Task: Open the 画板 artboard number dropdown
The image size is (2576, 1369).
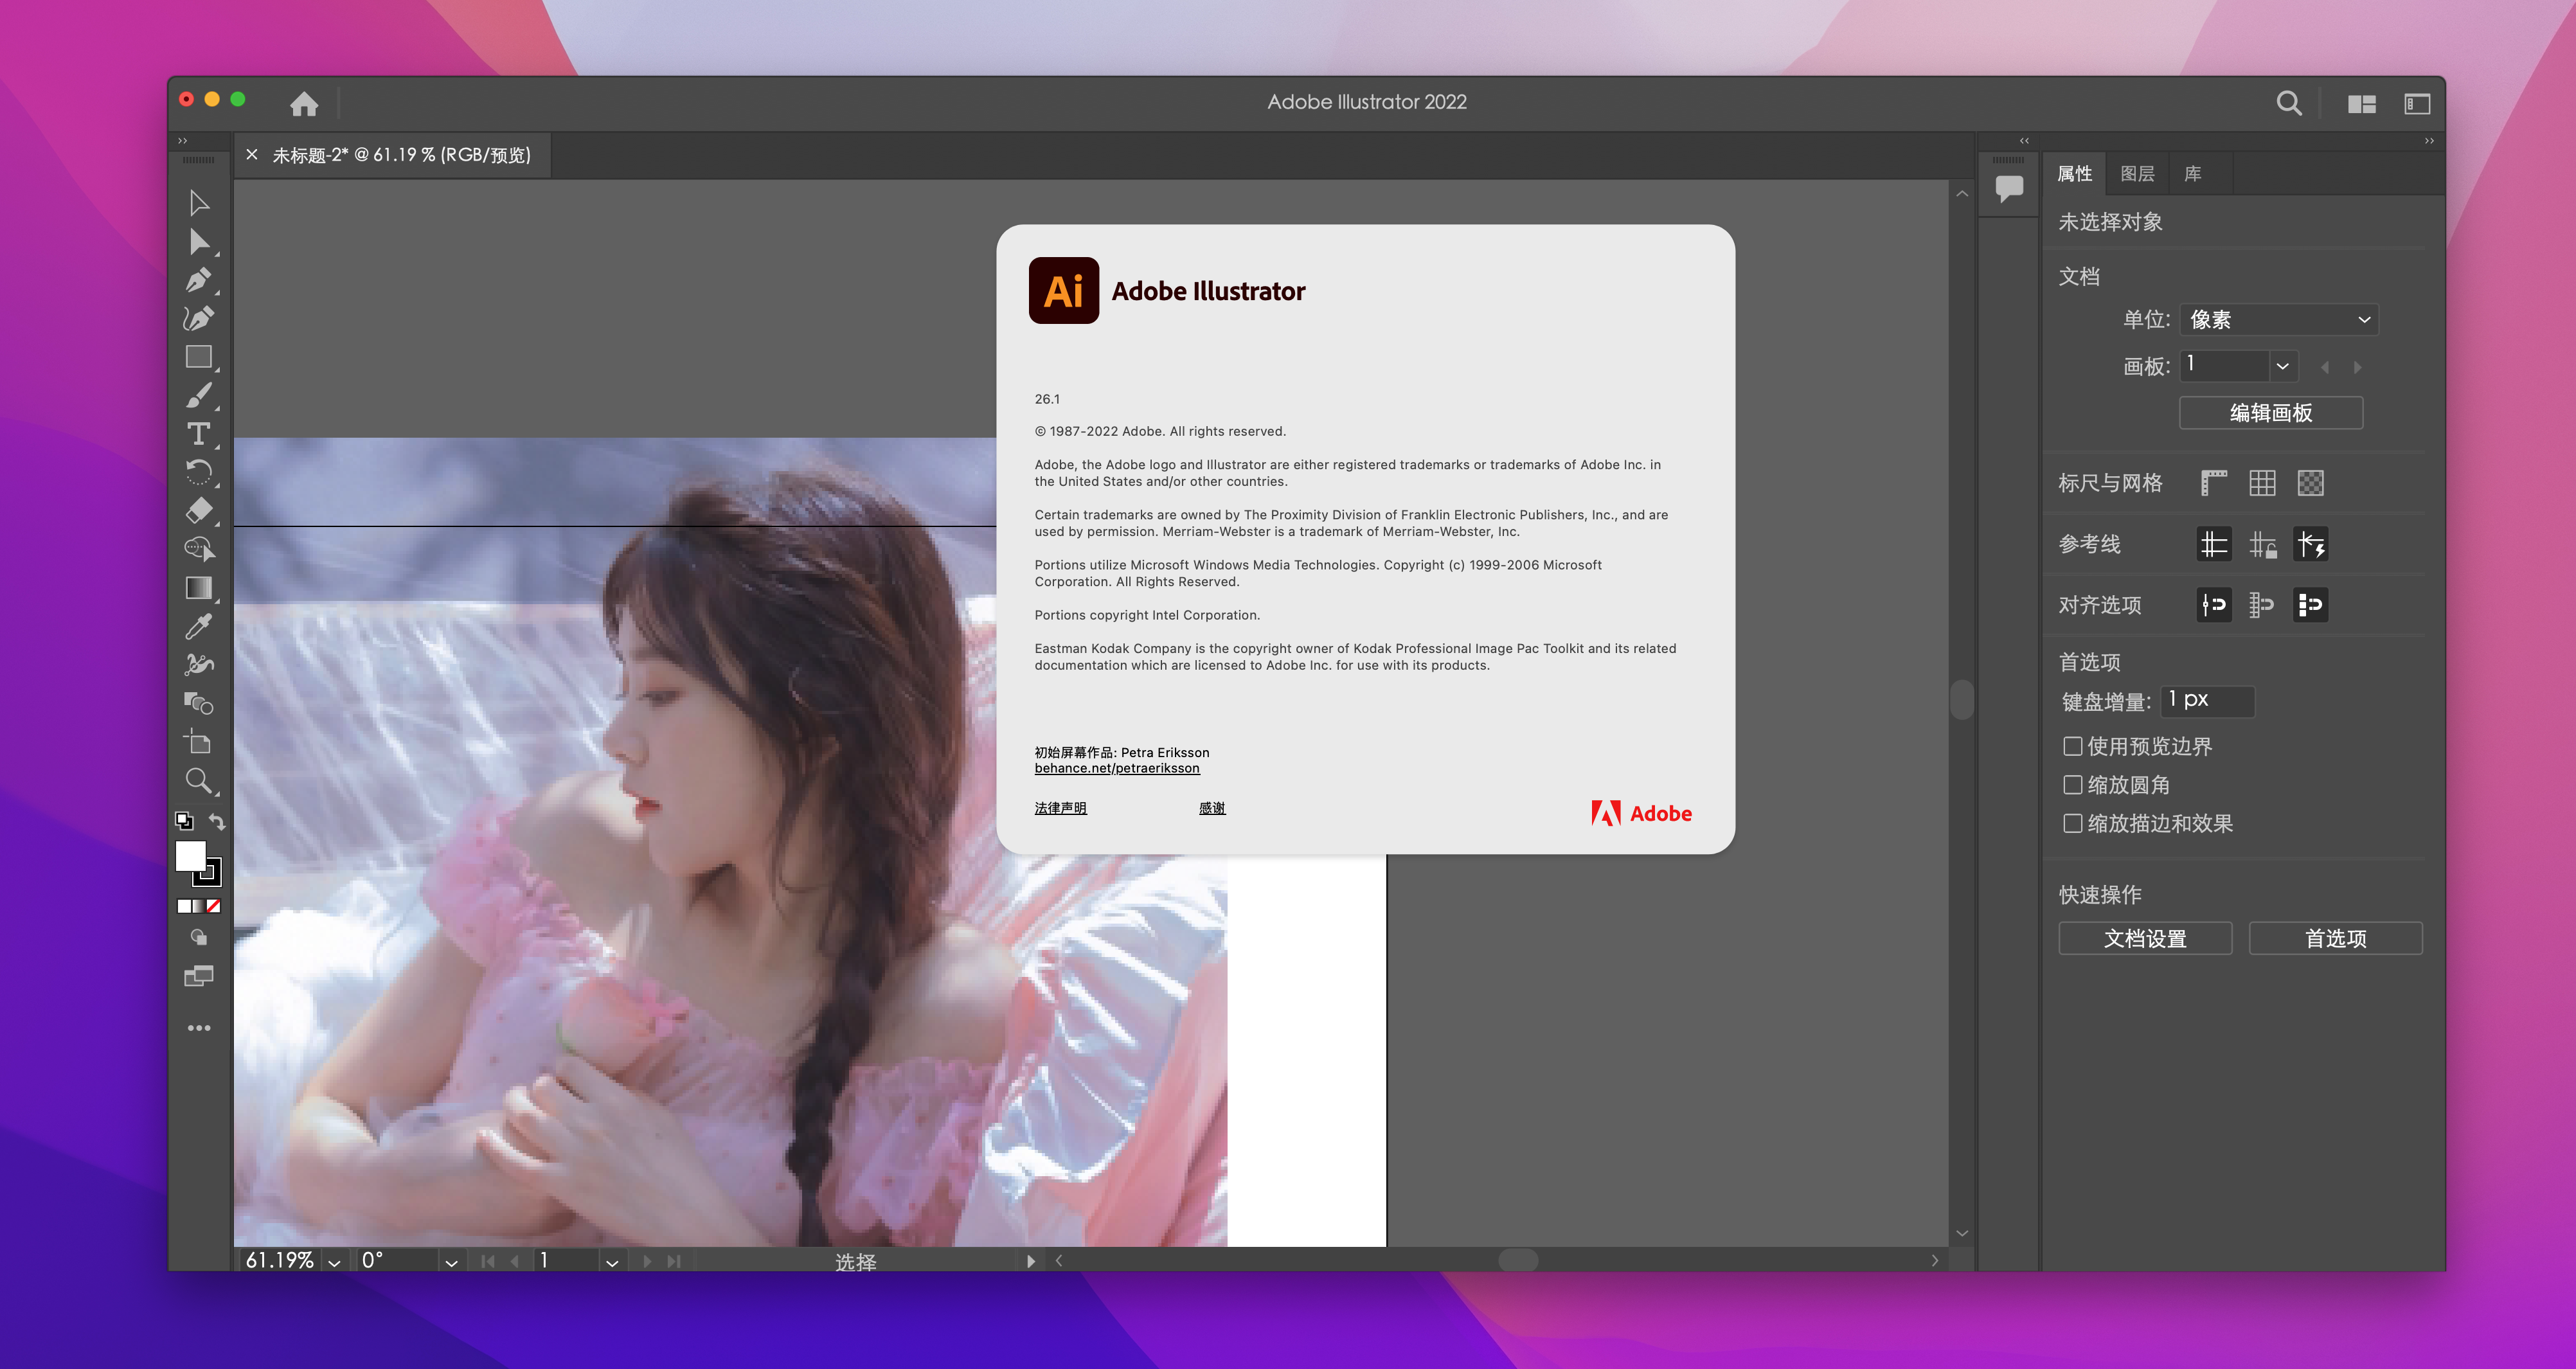Action: (2282, 366)
